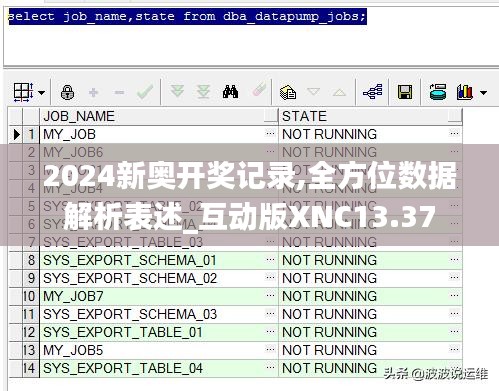
Task: Click the floppy disk save results icon
Action: (x=405, y=92)
